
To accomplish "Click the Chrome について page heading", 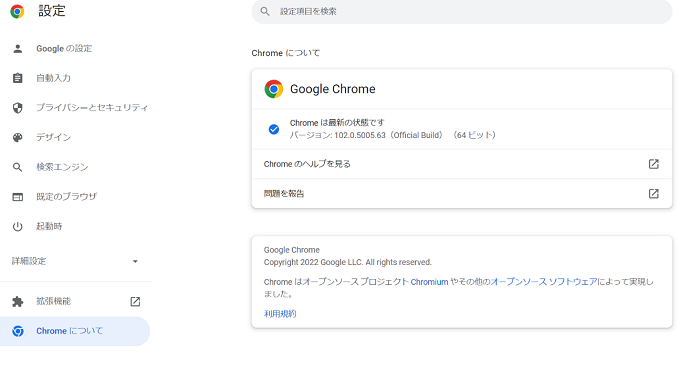I will (286, 53).
